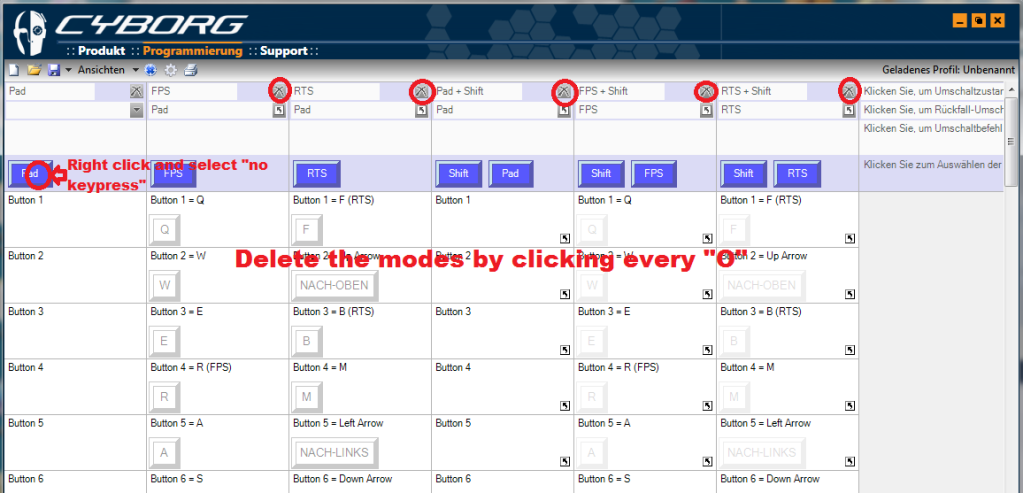Expand the arrow next to the save icon
This screenshot has height=493, width=1023.
pos(68,70)
